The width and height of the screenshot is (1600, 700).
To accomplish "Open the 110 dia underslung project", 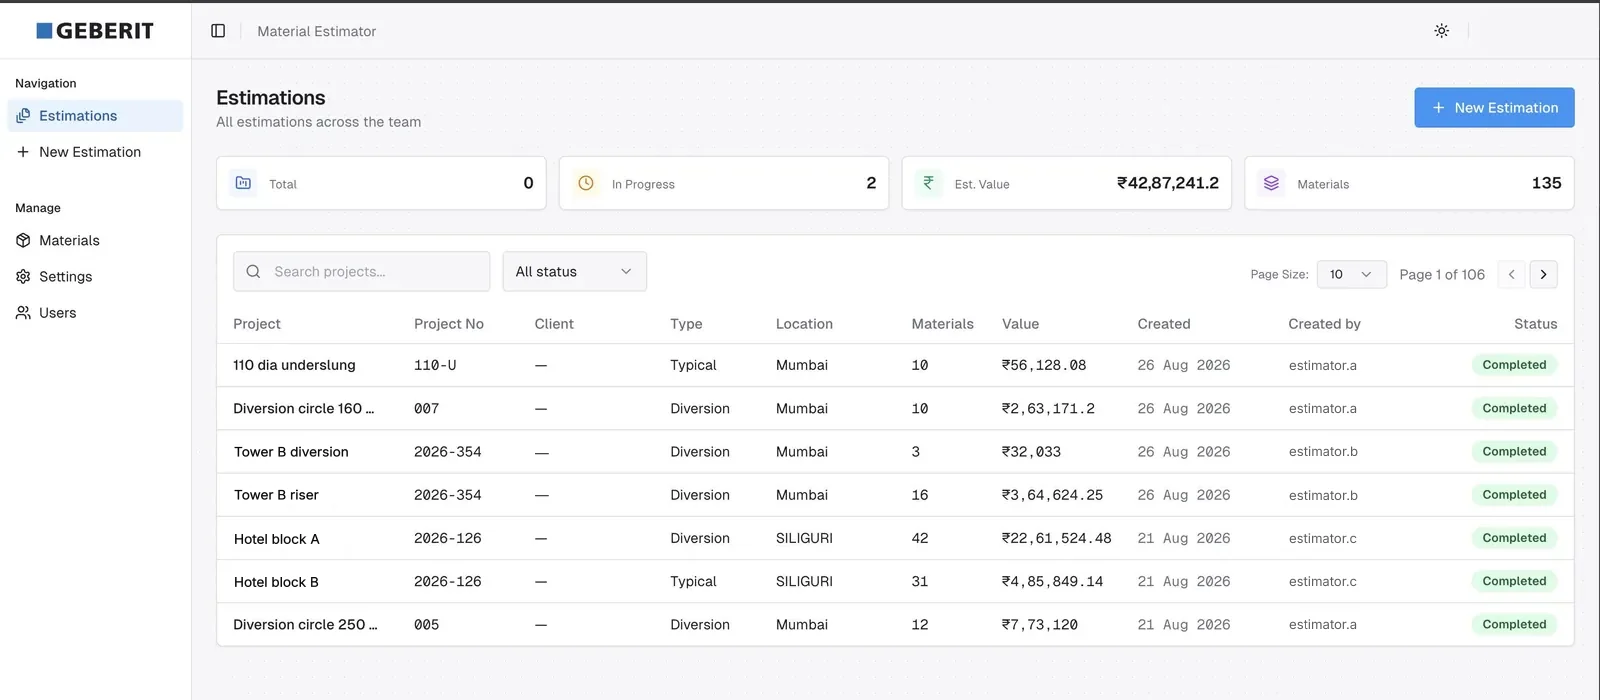I will [x=294, y=365].
